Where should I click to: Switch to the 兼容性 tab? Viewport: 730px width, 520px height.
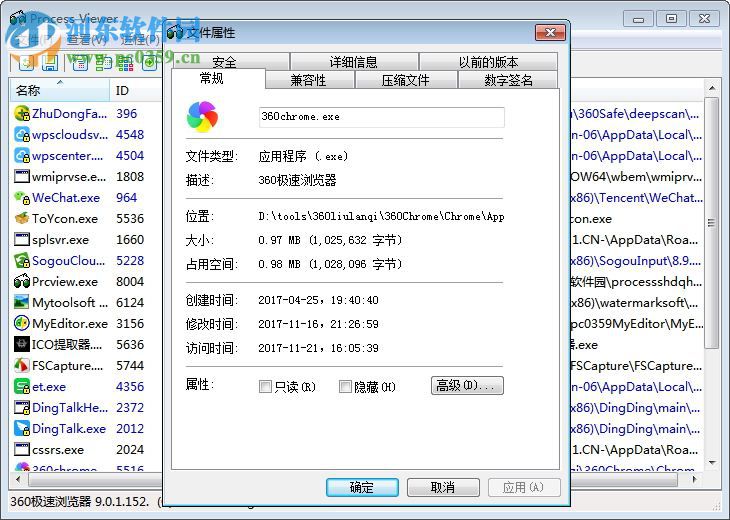308,80
